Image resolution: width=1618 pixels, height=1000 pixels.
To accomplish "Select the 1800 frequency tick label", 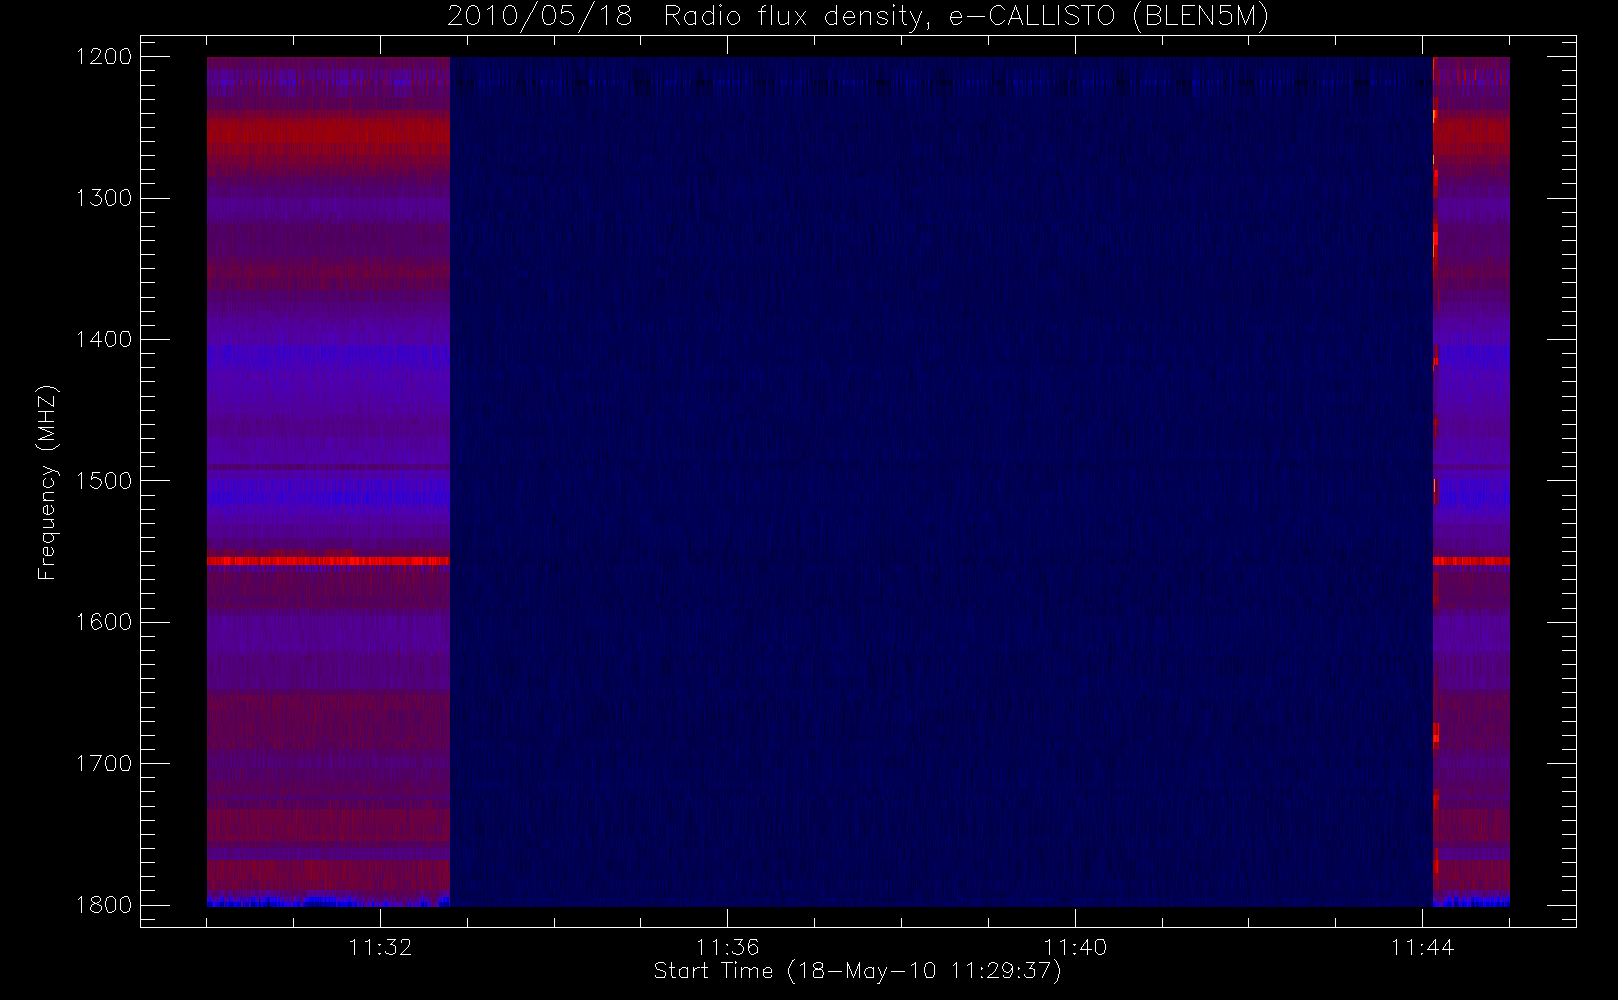I will pyautogui.click(x=105, y=904).
